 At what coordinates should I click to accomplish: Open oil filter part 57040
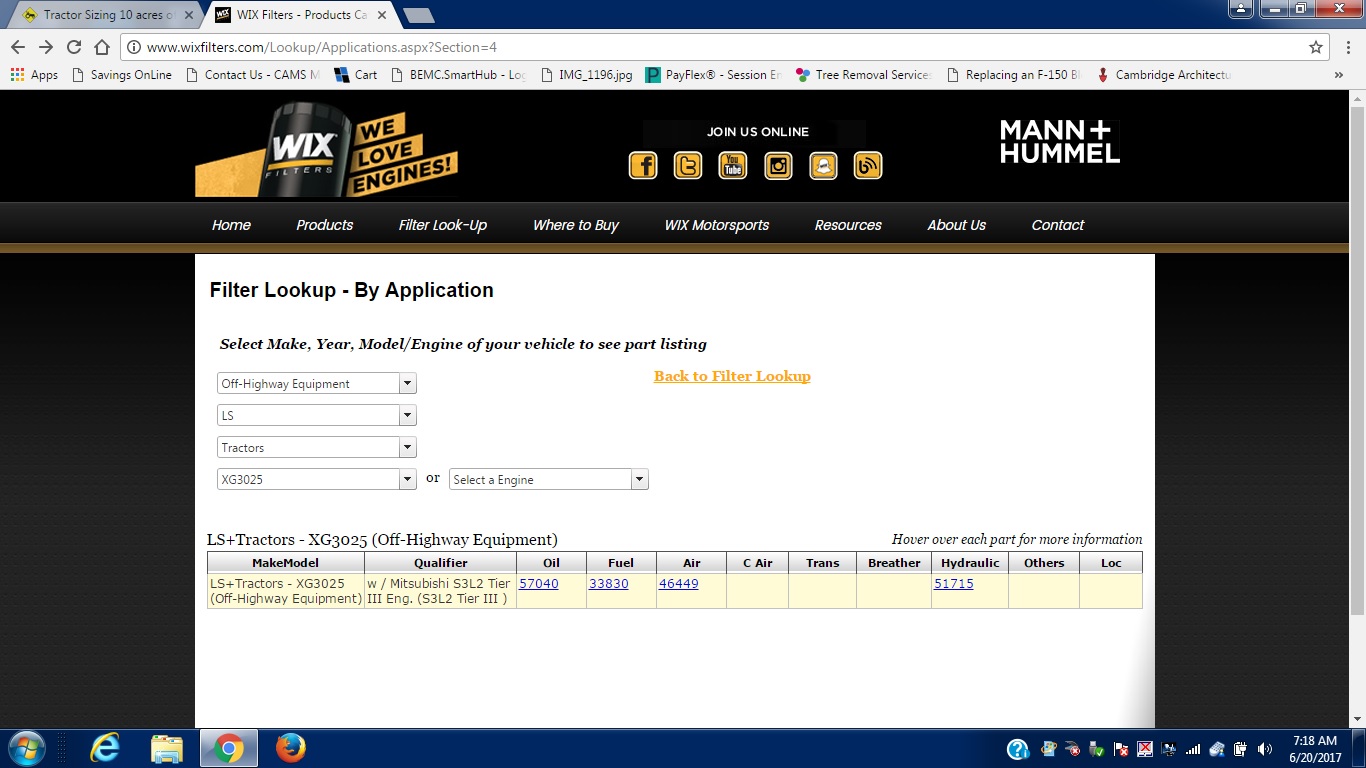(539, 584)
